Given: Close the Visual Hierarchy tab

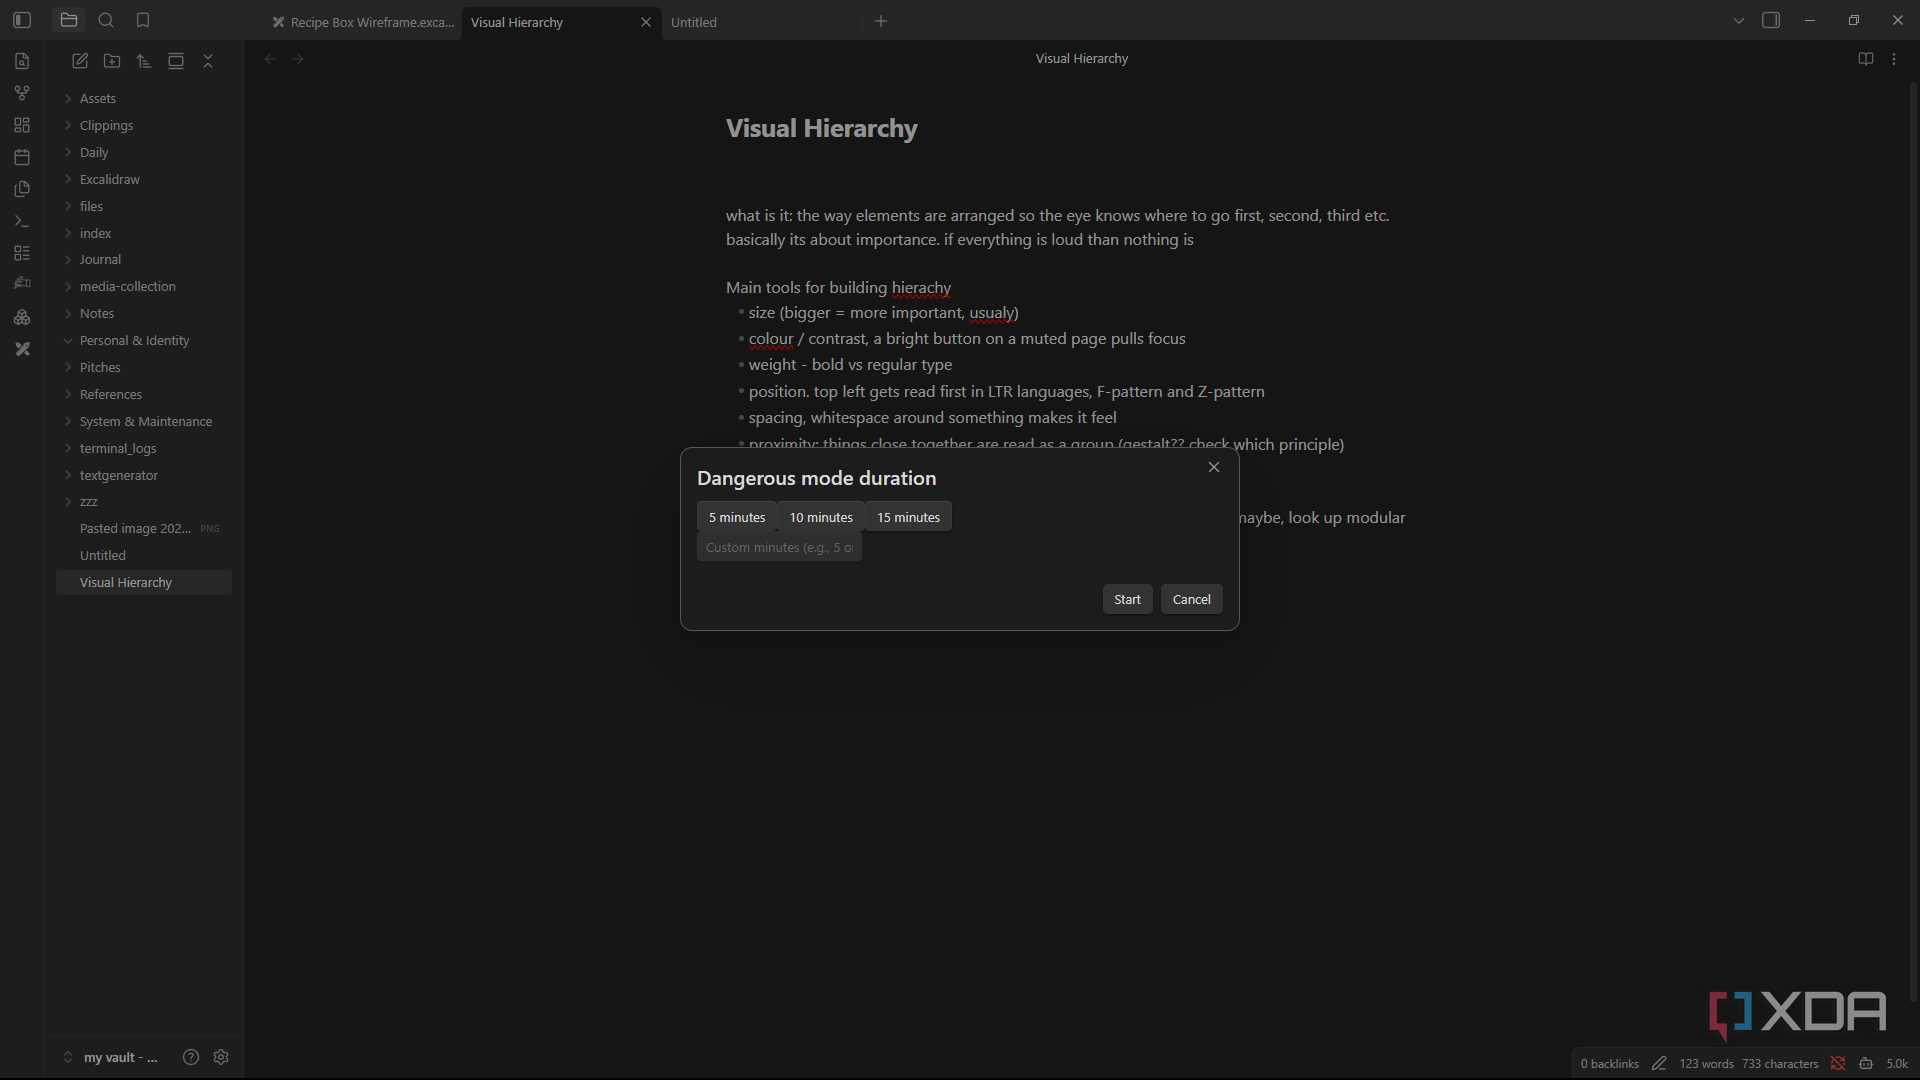Looking at the screenshot, I should (x=646, y=22).
